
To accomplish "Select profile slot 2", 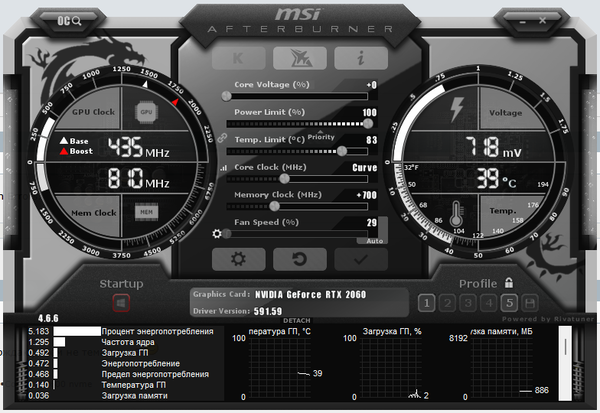I will tap(447, 304).
